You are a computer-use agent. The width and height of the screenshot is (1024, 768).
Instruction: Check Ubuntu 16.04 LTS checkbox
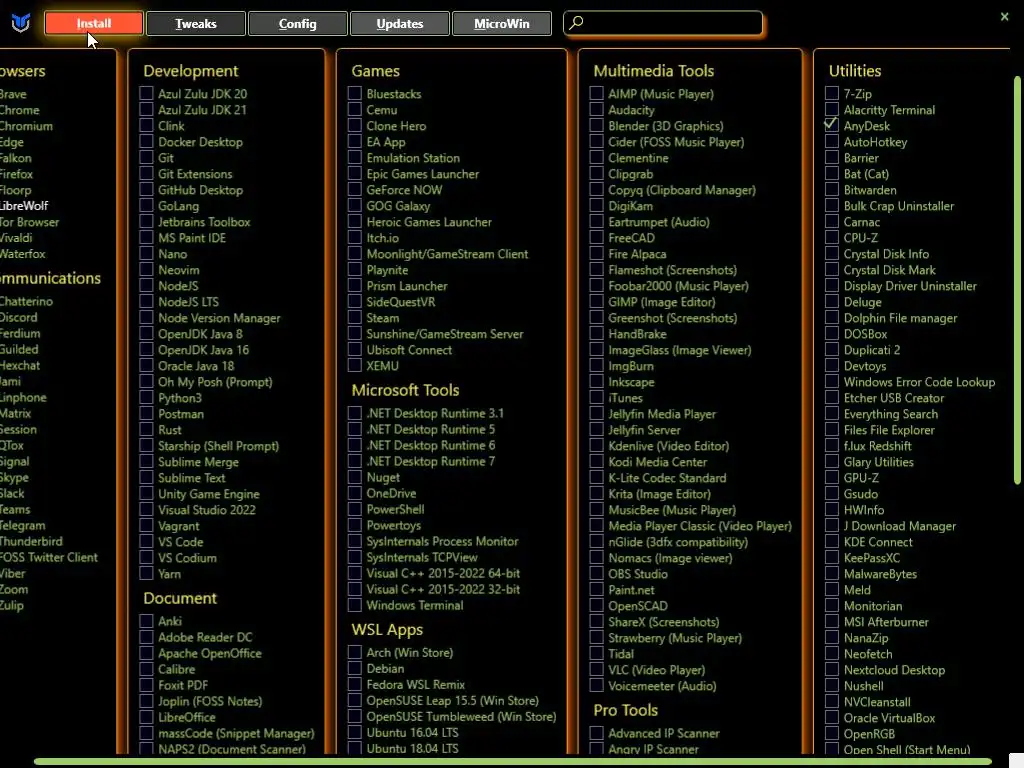355,732
